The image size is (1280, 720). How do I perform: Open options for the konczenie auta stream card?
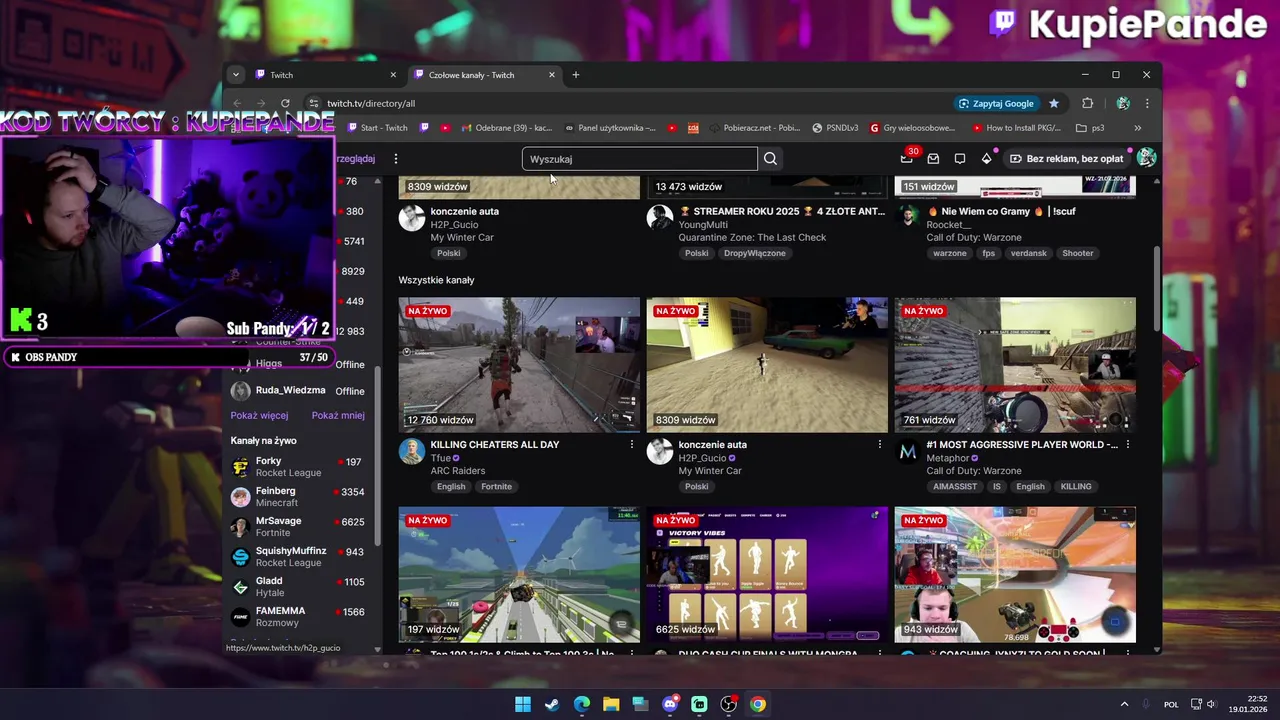pos(880,444)
